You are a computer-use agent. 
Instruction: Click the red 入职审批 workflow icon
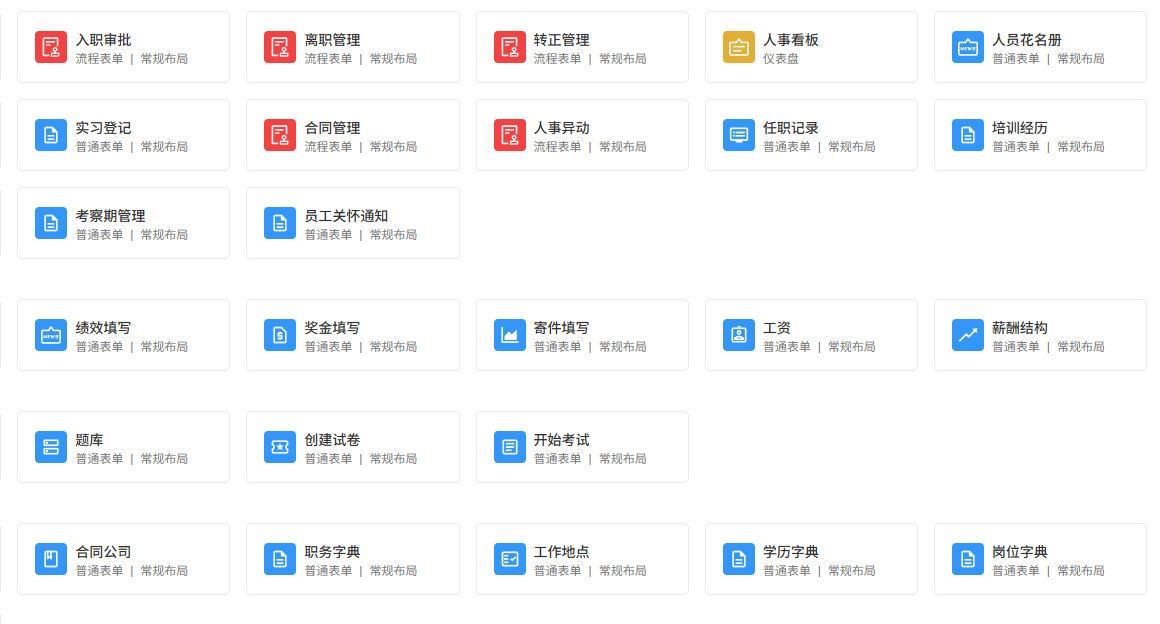tap(51, 47)
